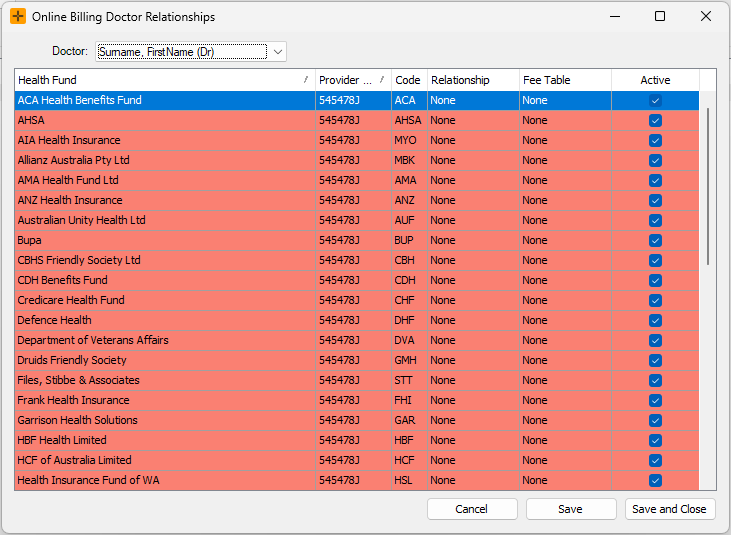Screen dimensions: 731x535
Task: Toggle Active for HCF of Australia Limited
Action: (655, 461)
